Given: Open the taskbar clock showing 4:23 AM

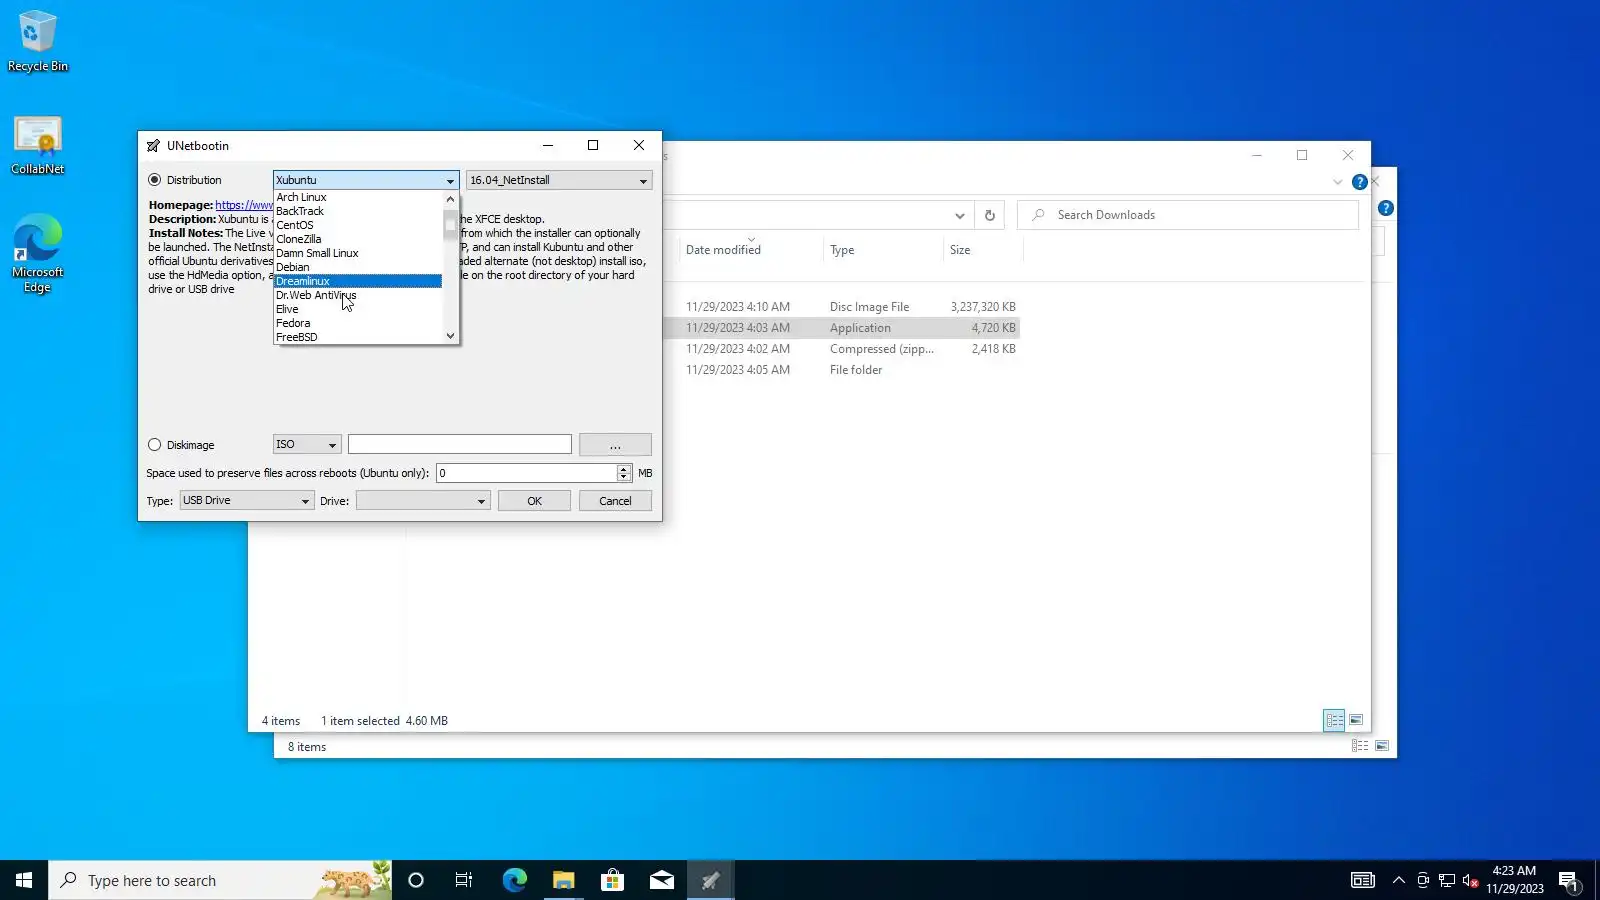Looking at the screenshot, I should [x=1514, y=880].
